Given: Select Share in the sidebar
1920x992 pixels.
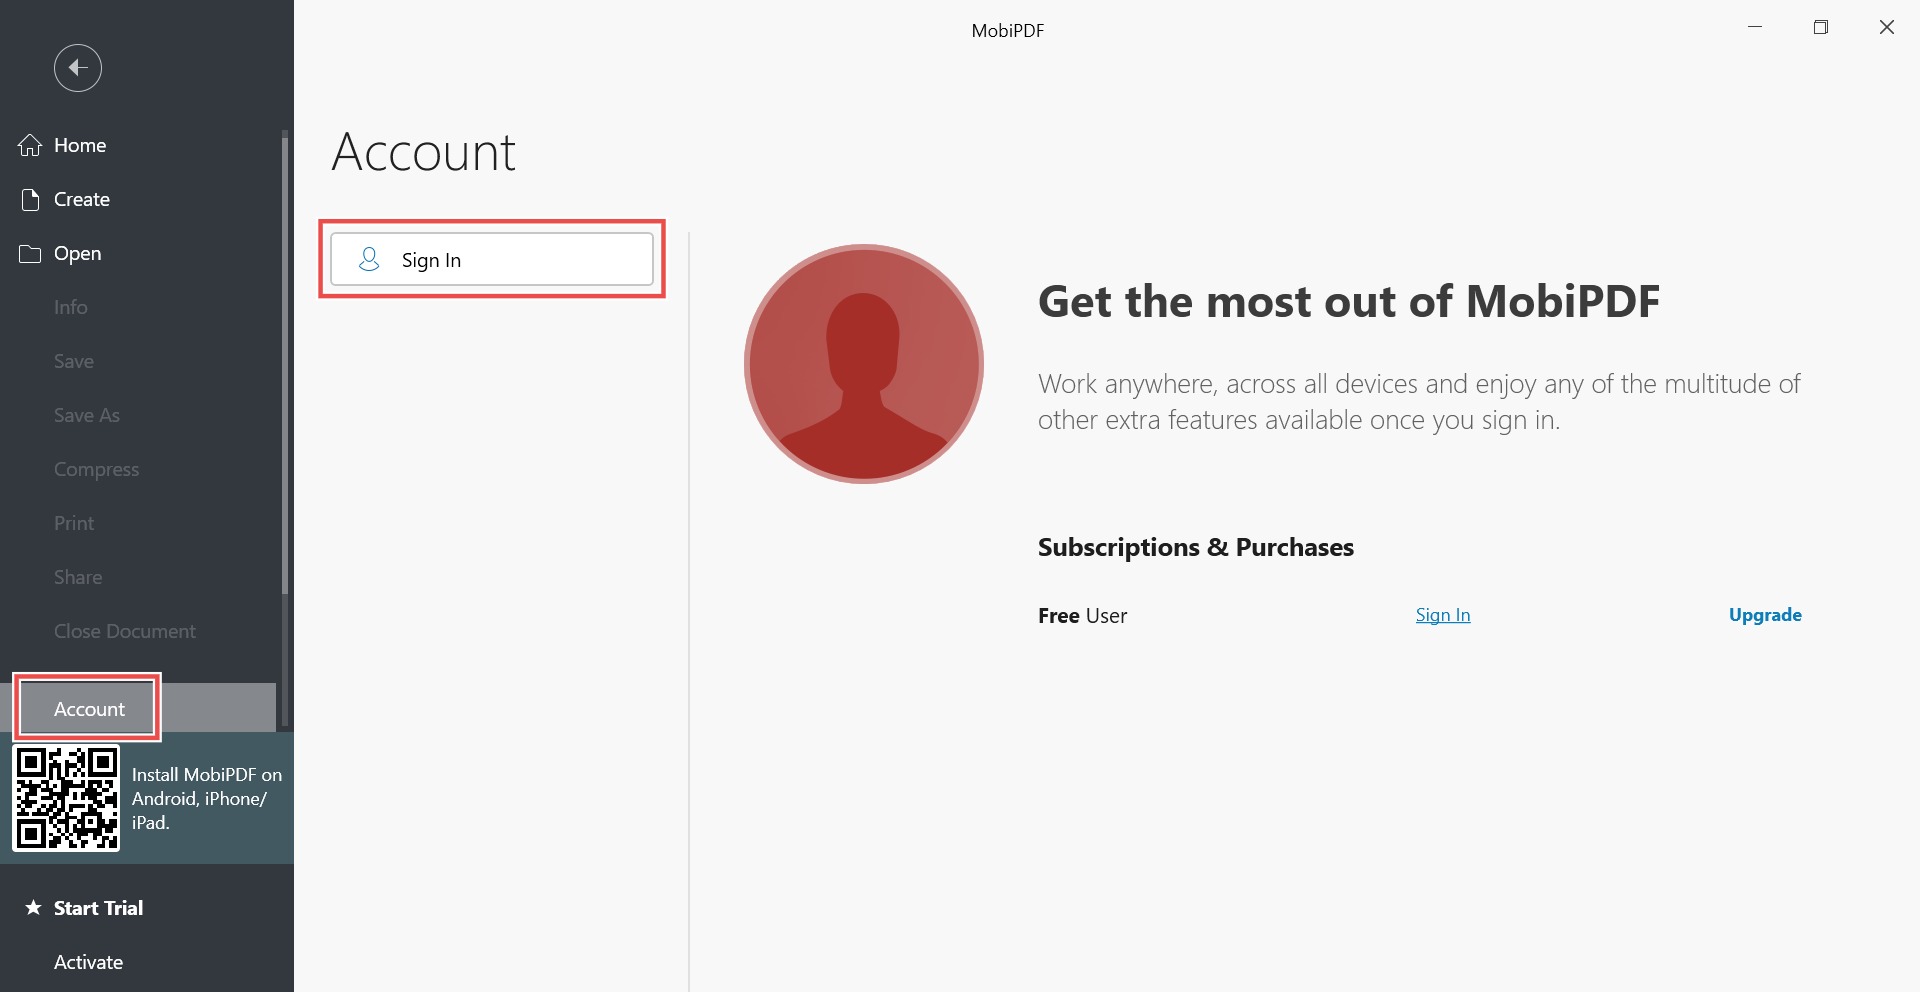Looking at the screenshot, I should pos(138,577).
